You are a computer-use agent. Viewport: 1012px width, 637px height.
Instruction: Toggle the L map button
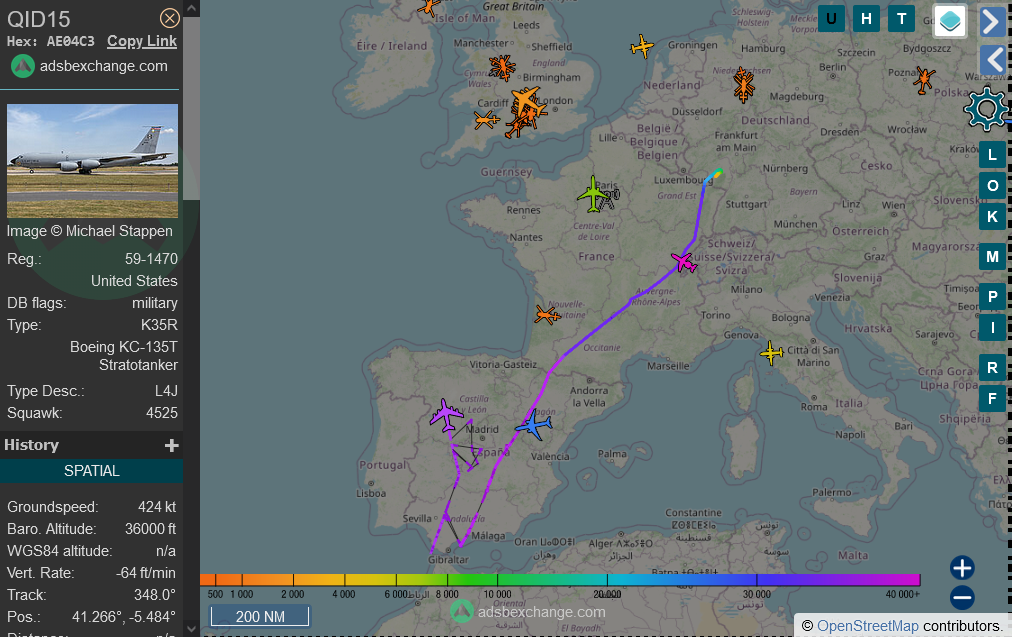[x=992, y=155]
